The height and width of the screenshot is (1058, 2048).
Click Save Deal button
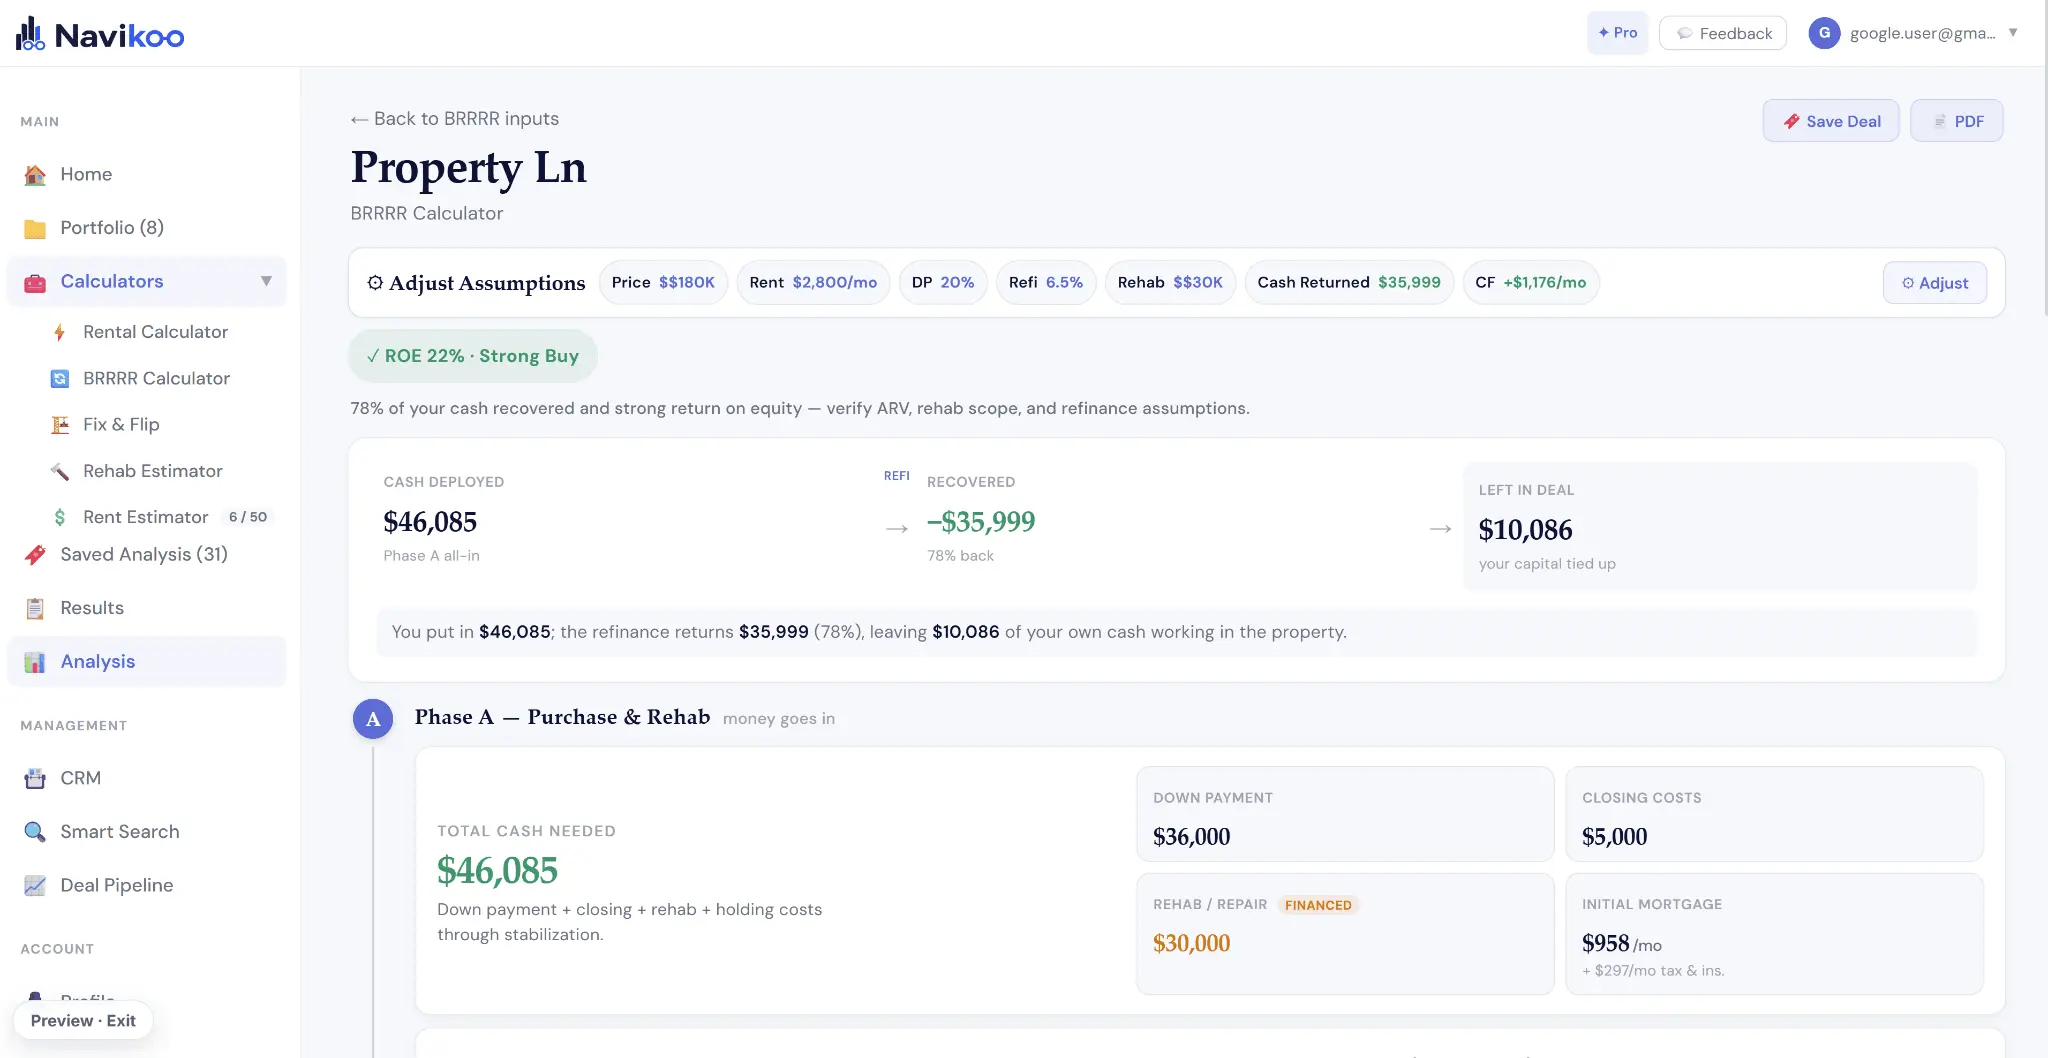pyautogui.click(x=1831, y=121)
